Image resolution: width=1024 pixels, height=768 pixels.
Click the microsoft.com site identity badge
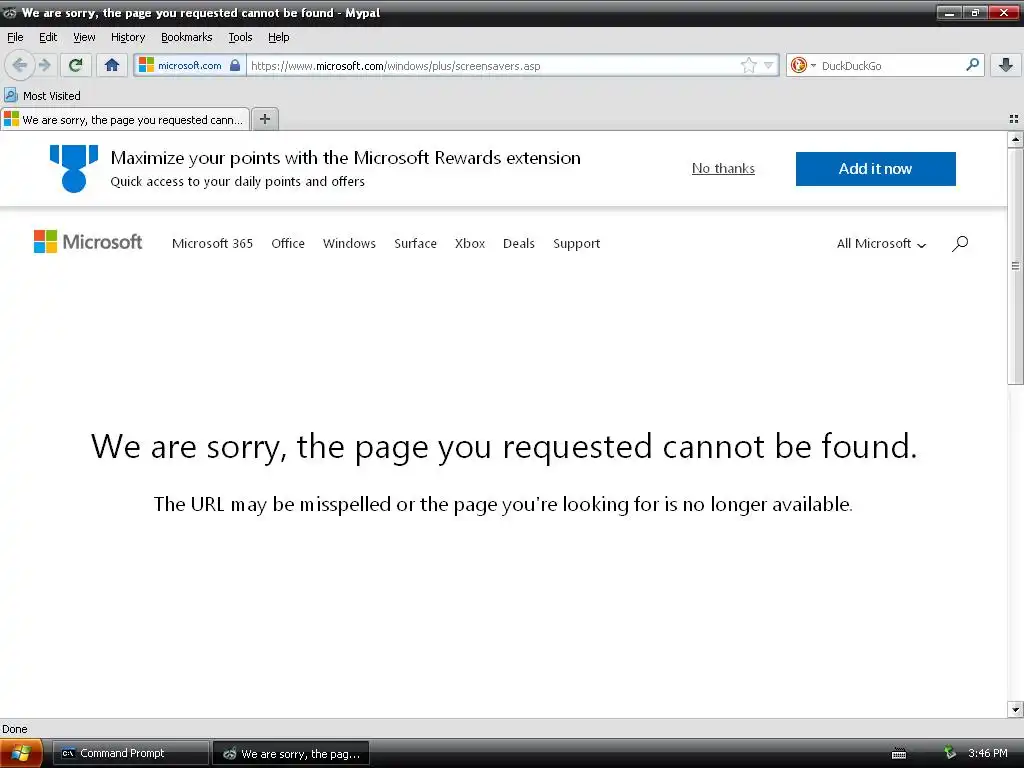190,65
